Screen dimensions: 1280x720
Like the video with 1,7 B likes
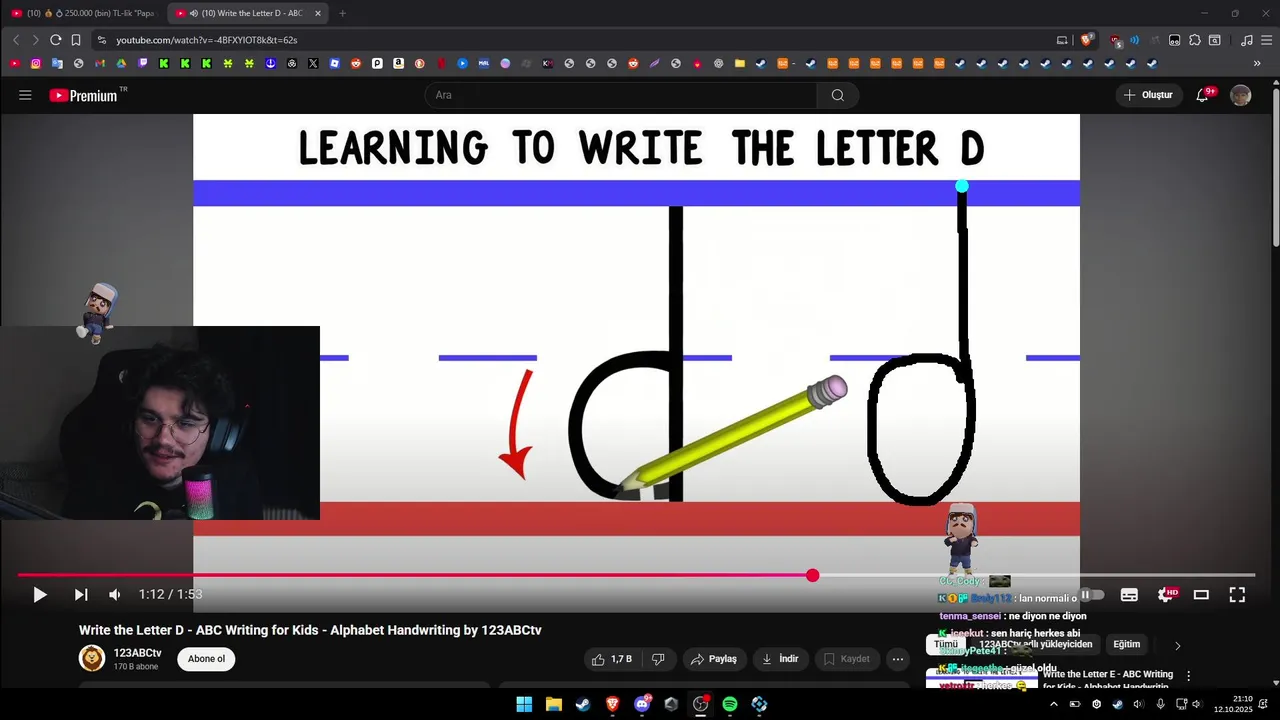pos(611,659)
